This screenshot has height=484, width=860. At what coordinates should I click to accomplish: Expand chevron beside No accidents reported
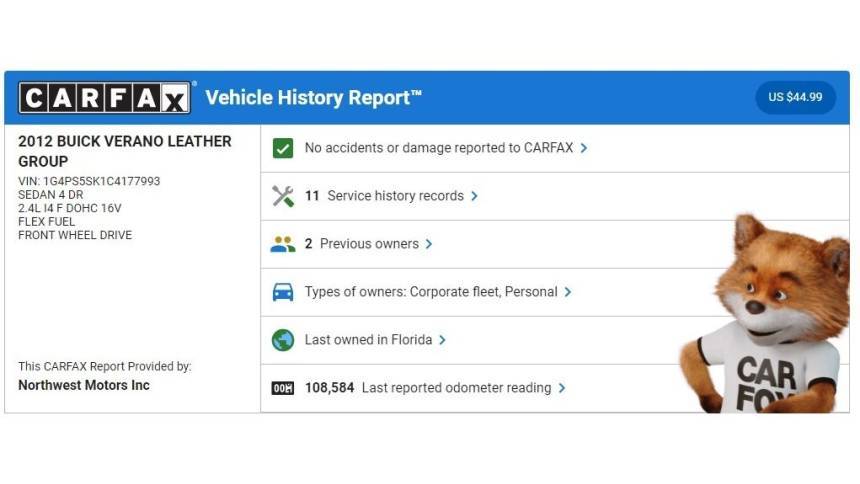584,148
